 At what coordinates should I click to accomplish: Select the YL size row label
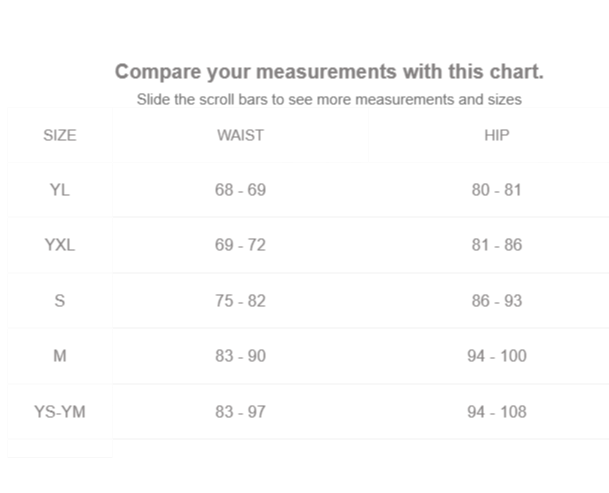point(60,190)
